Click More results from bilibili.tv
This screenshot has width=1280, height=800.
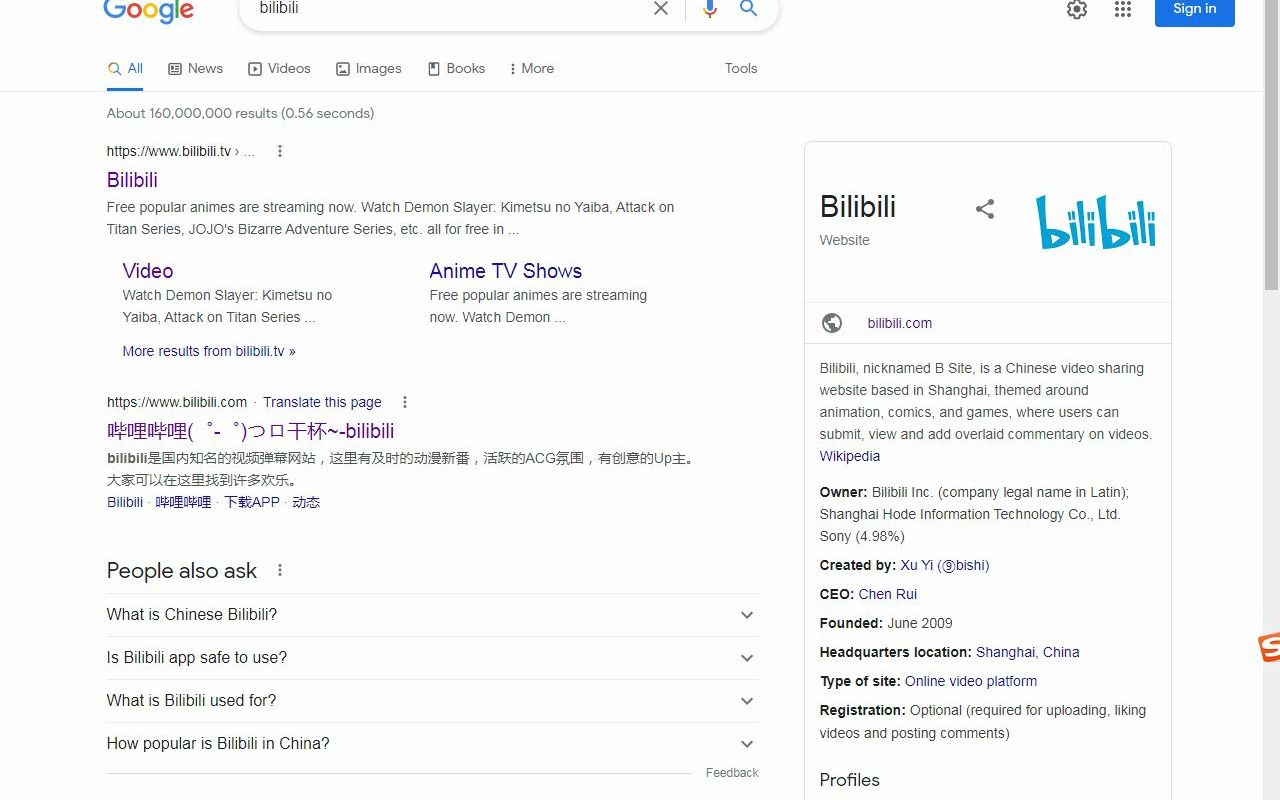[x=209, y=351]
